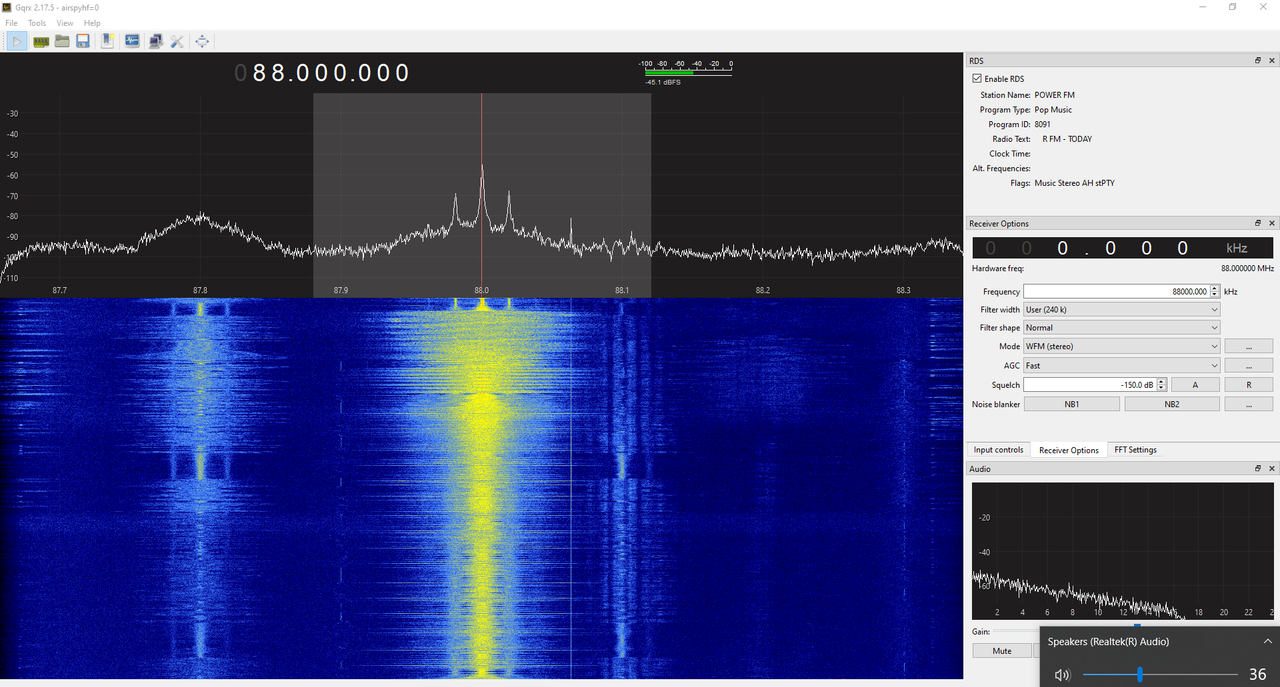Screen dimensions: 1280x687
Task: Open the View menu
Action: click(x=65, y=23)
